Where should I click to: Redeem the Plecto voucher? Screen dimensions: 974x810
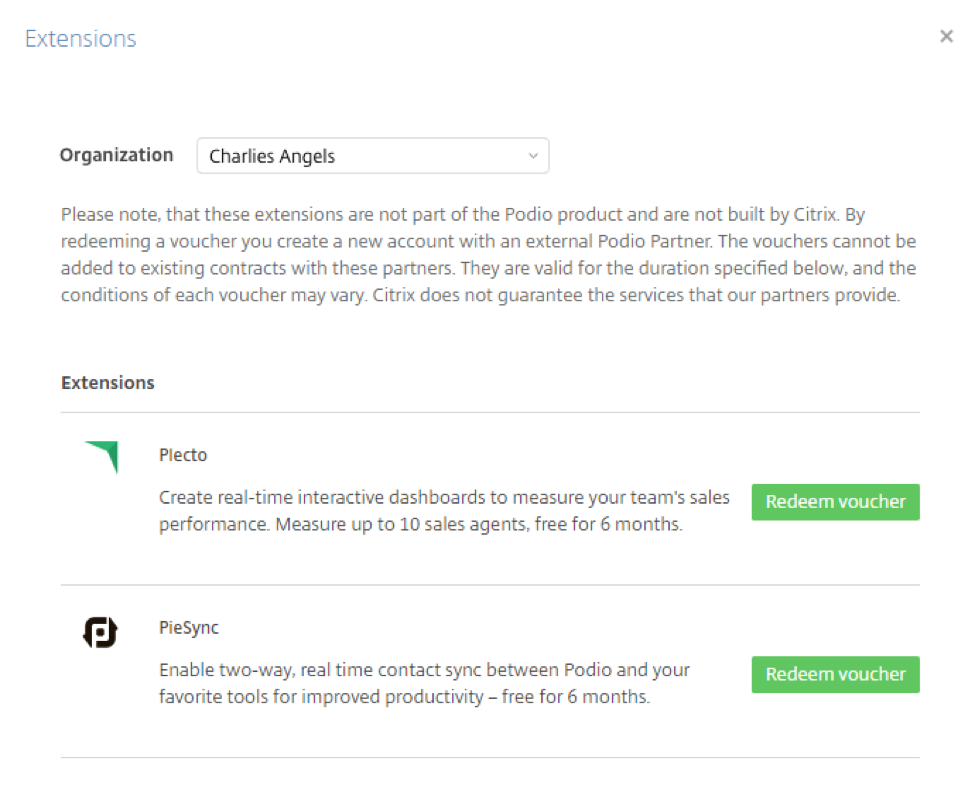[835, 502]
